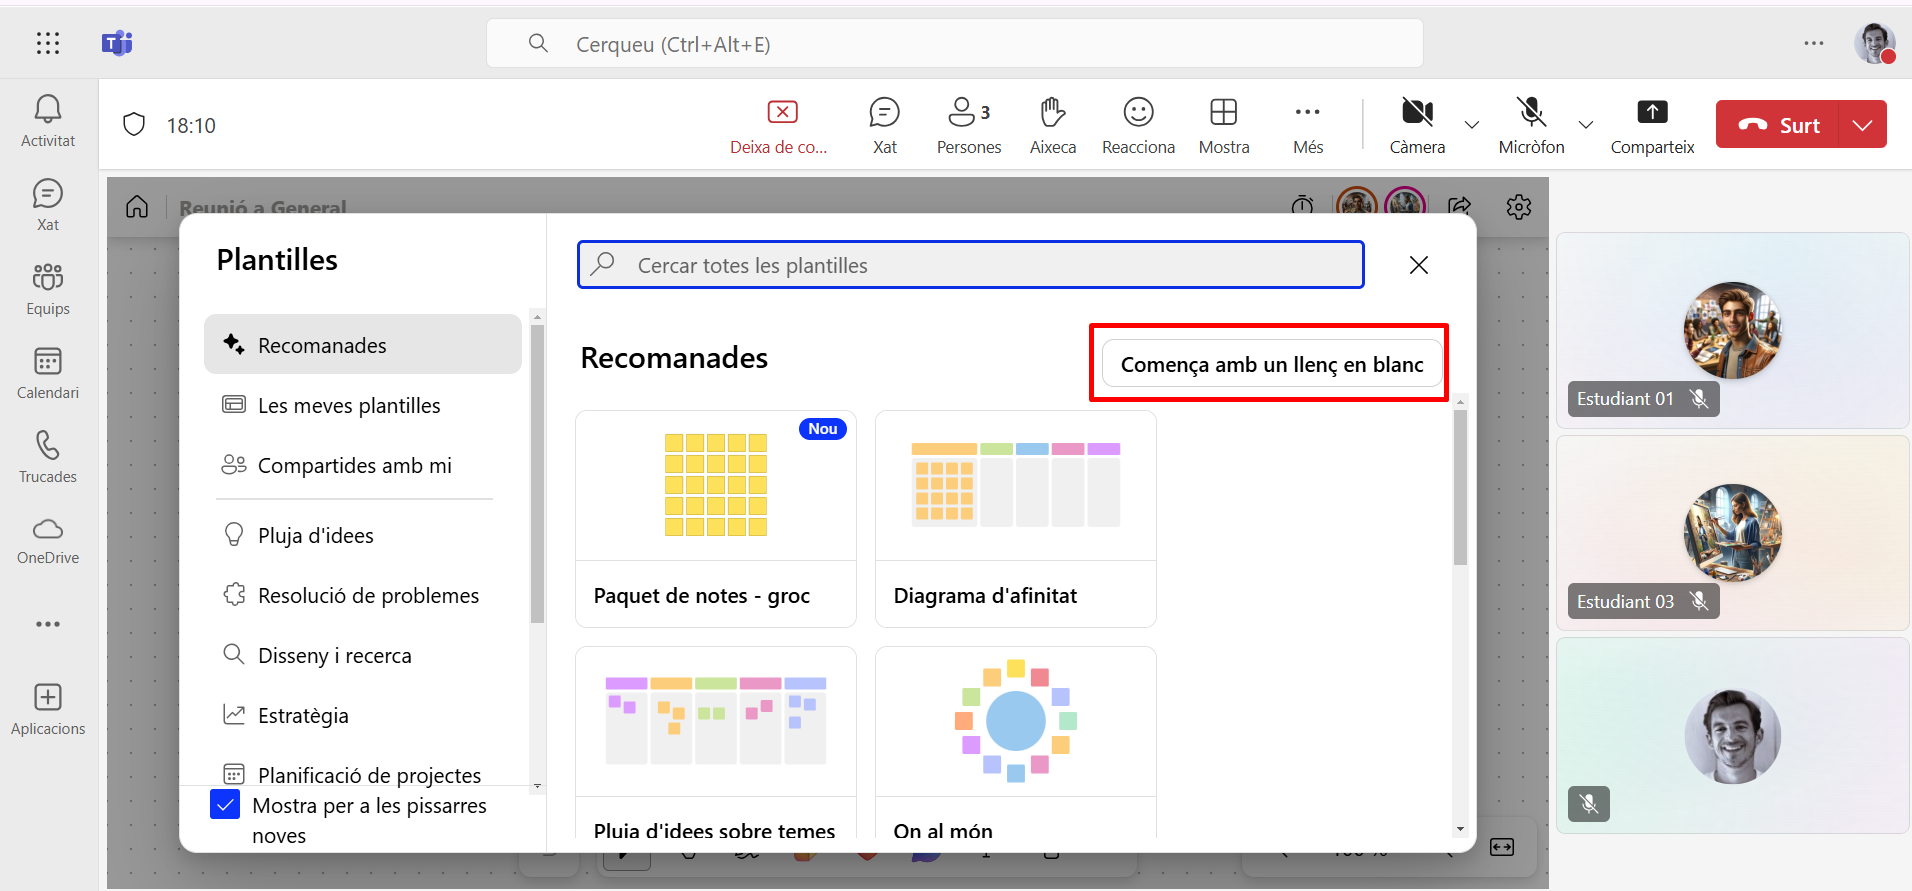Open the Activitat notifications bell
Image resolution: width=1912 pixels, height=891 pixels.
(x=48, y=120)
